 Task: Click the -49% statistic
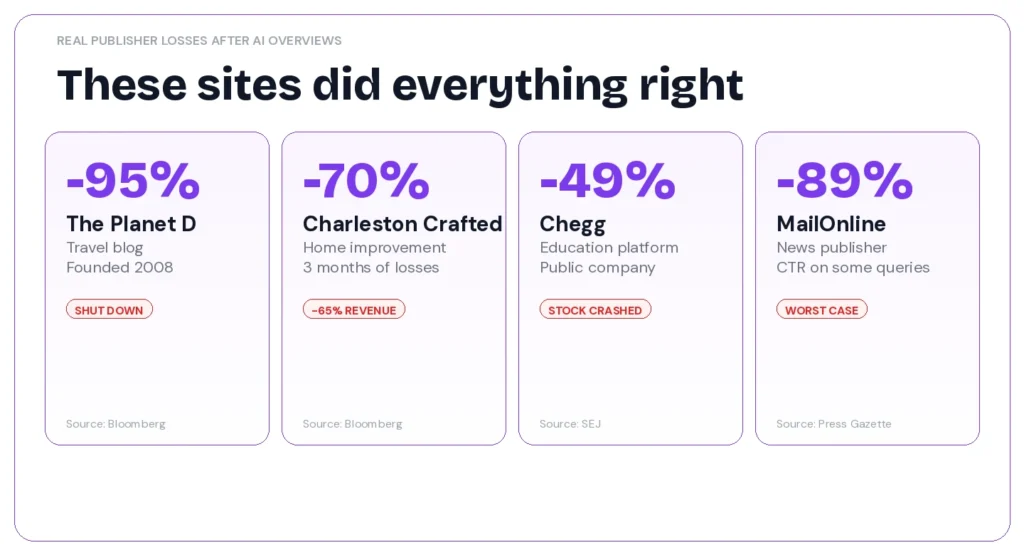(x=607, y=181)
